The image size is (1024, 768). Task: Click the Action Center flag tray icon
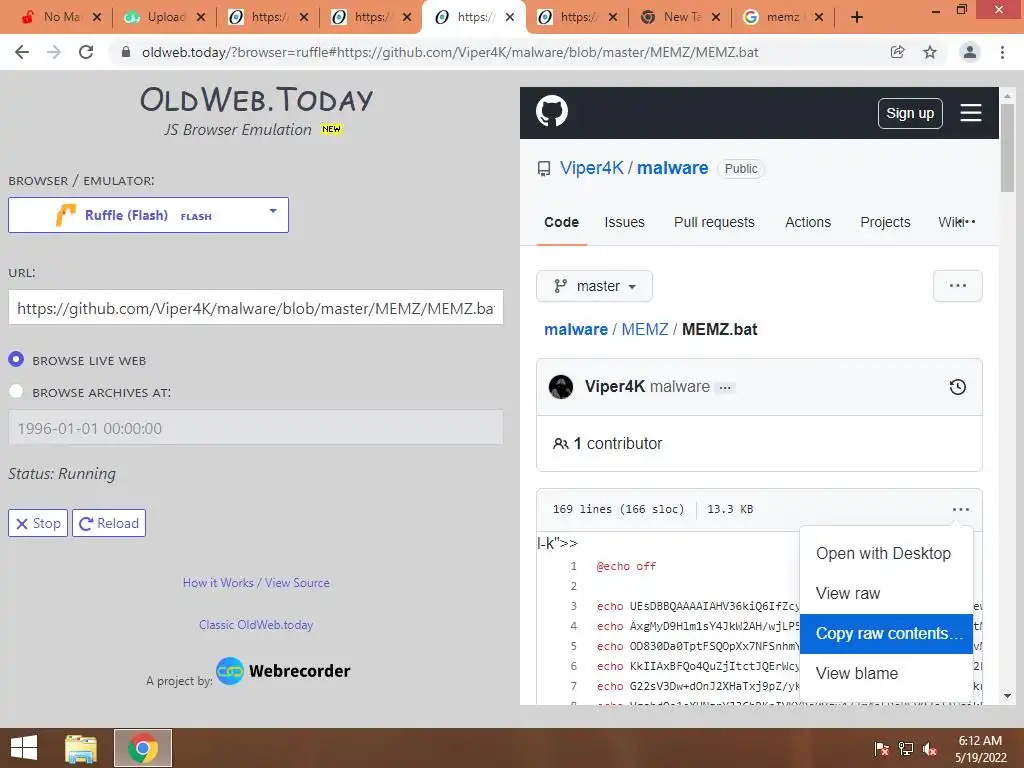coord(882,750)
